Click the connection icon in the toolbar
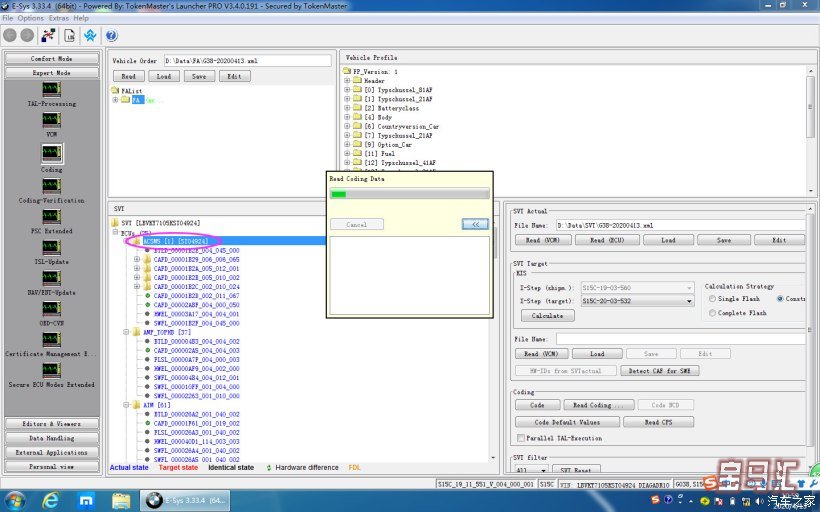 (48, 35)
